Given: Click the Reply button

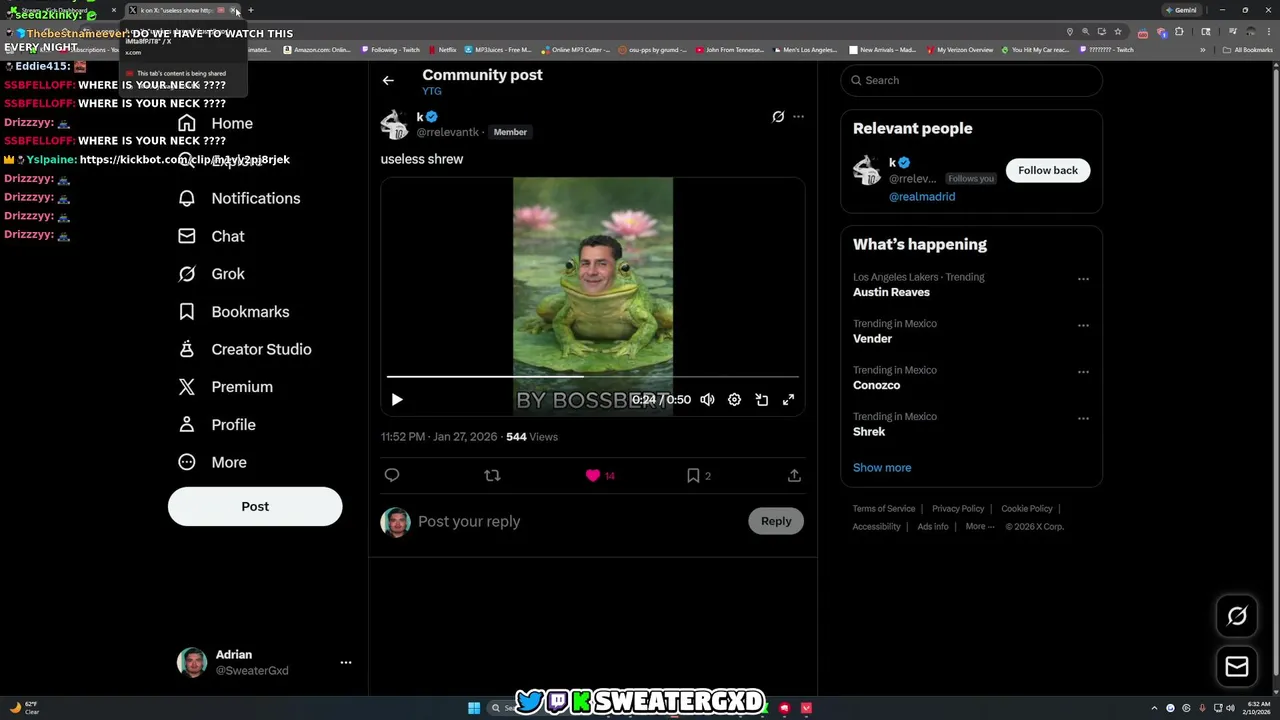Looking at the screenshot, I should [776, 521].
